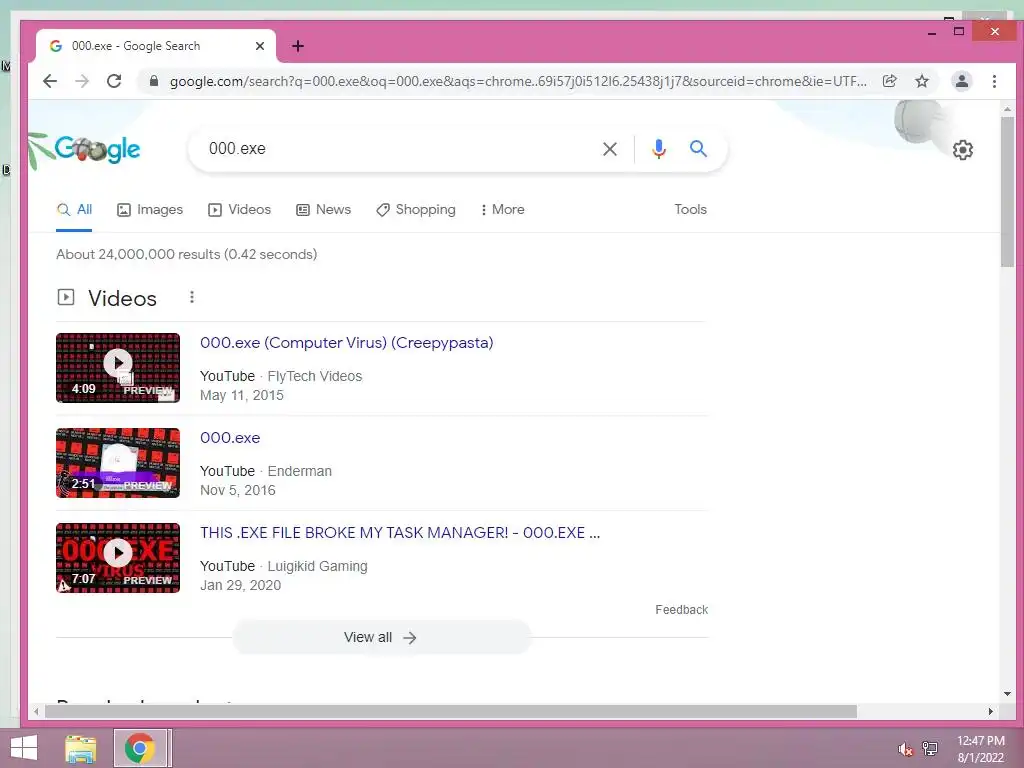Click the browser forward arrow
Screen dimensions: 1024x768
tap(82, 81)
